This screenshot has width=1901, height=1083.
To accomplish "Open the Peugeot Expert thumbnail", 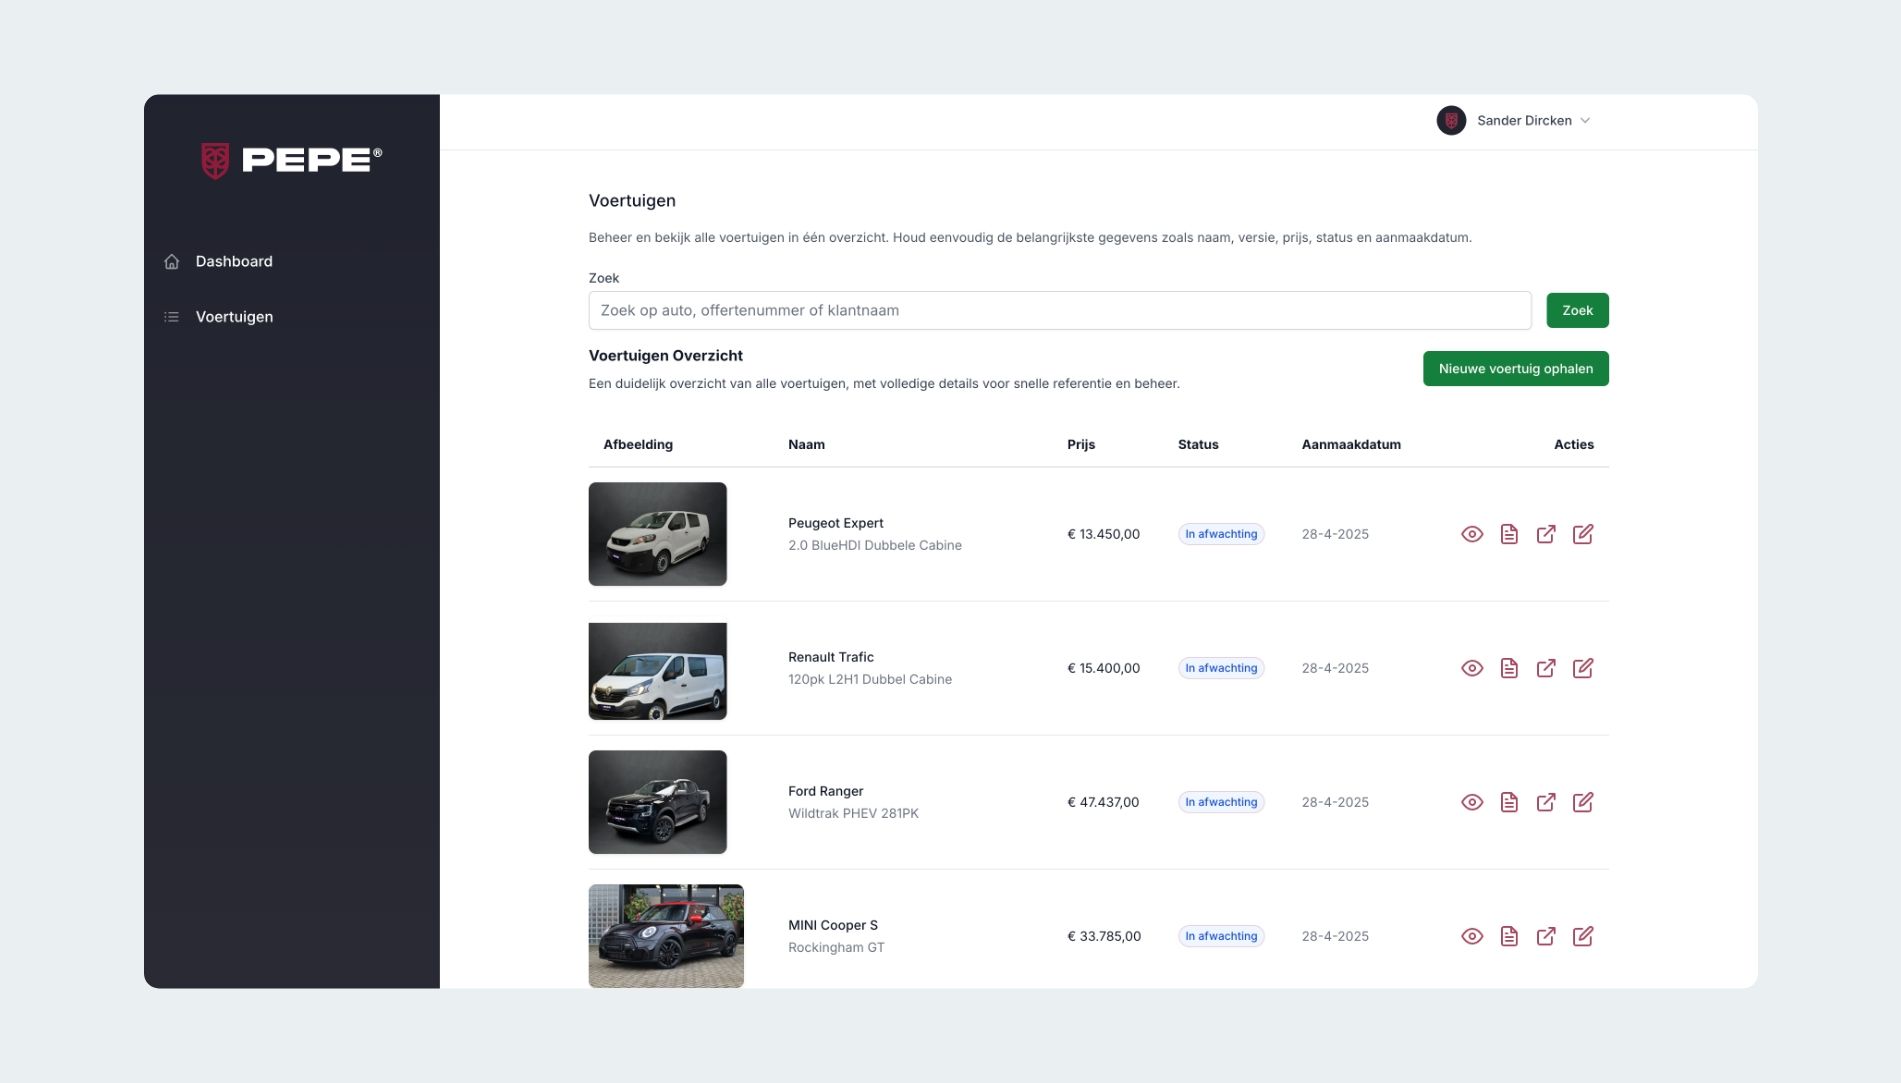I will (x=657, y=534).
